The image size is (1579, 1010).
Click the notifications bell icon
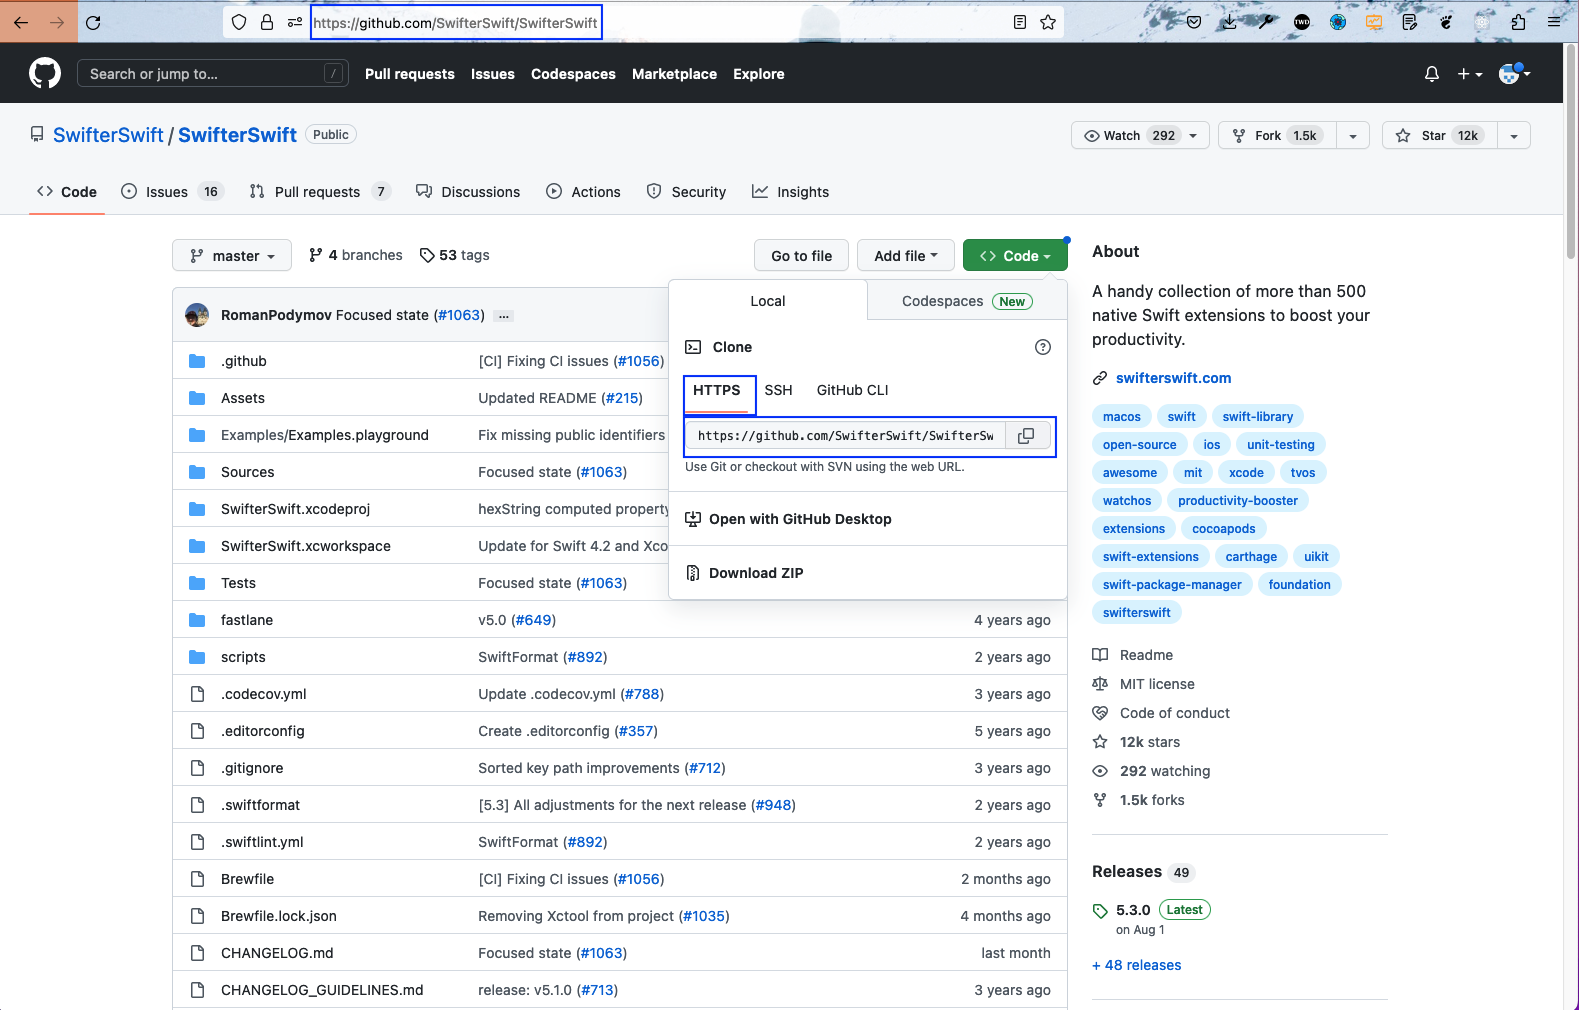tap(1432, 73)
